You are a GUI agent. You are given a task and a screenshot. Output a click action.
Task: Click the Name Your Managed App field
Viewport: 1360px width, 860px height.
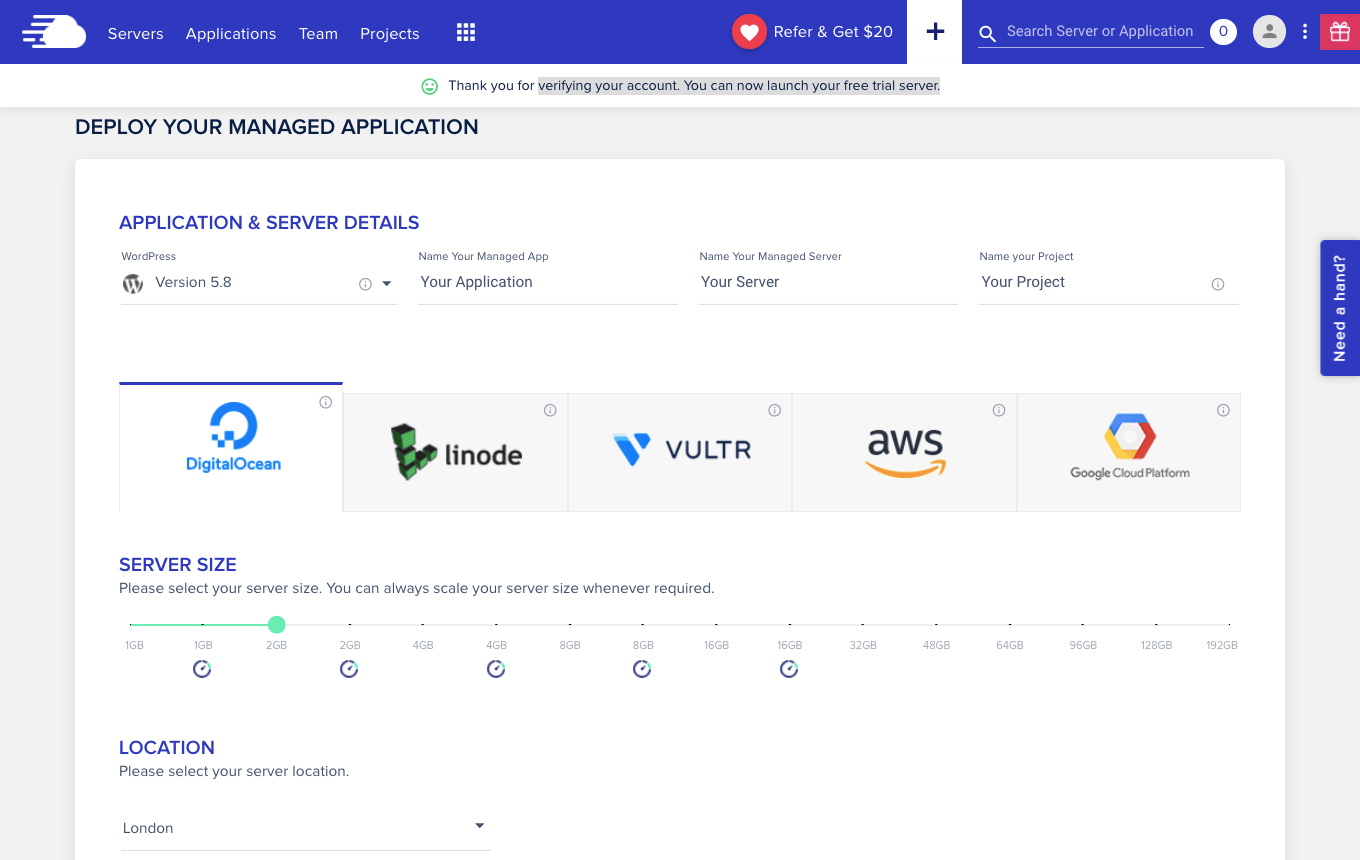point(548,282)
